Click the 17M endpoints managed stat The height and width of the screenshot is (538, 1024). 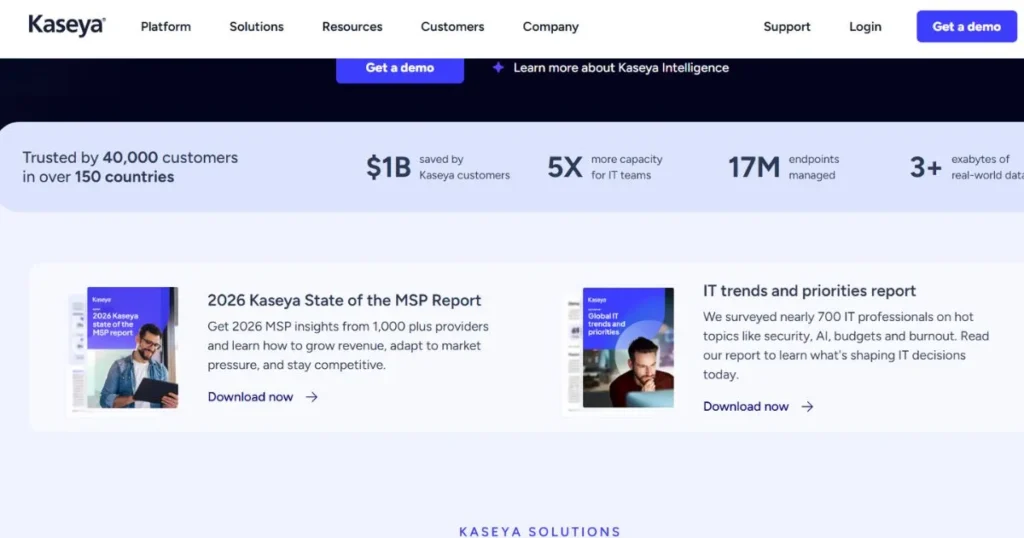pyautogui.click(x=784, y=167)
